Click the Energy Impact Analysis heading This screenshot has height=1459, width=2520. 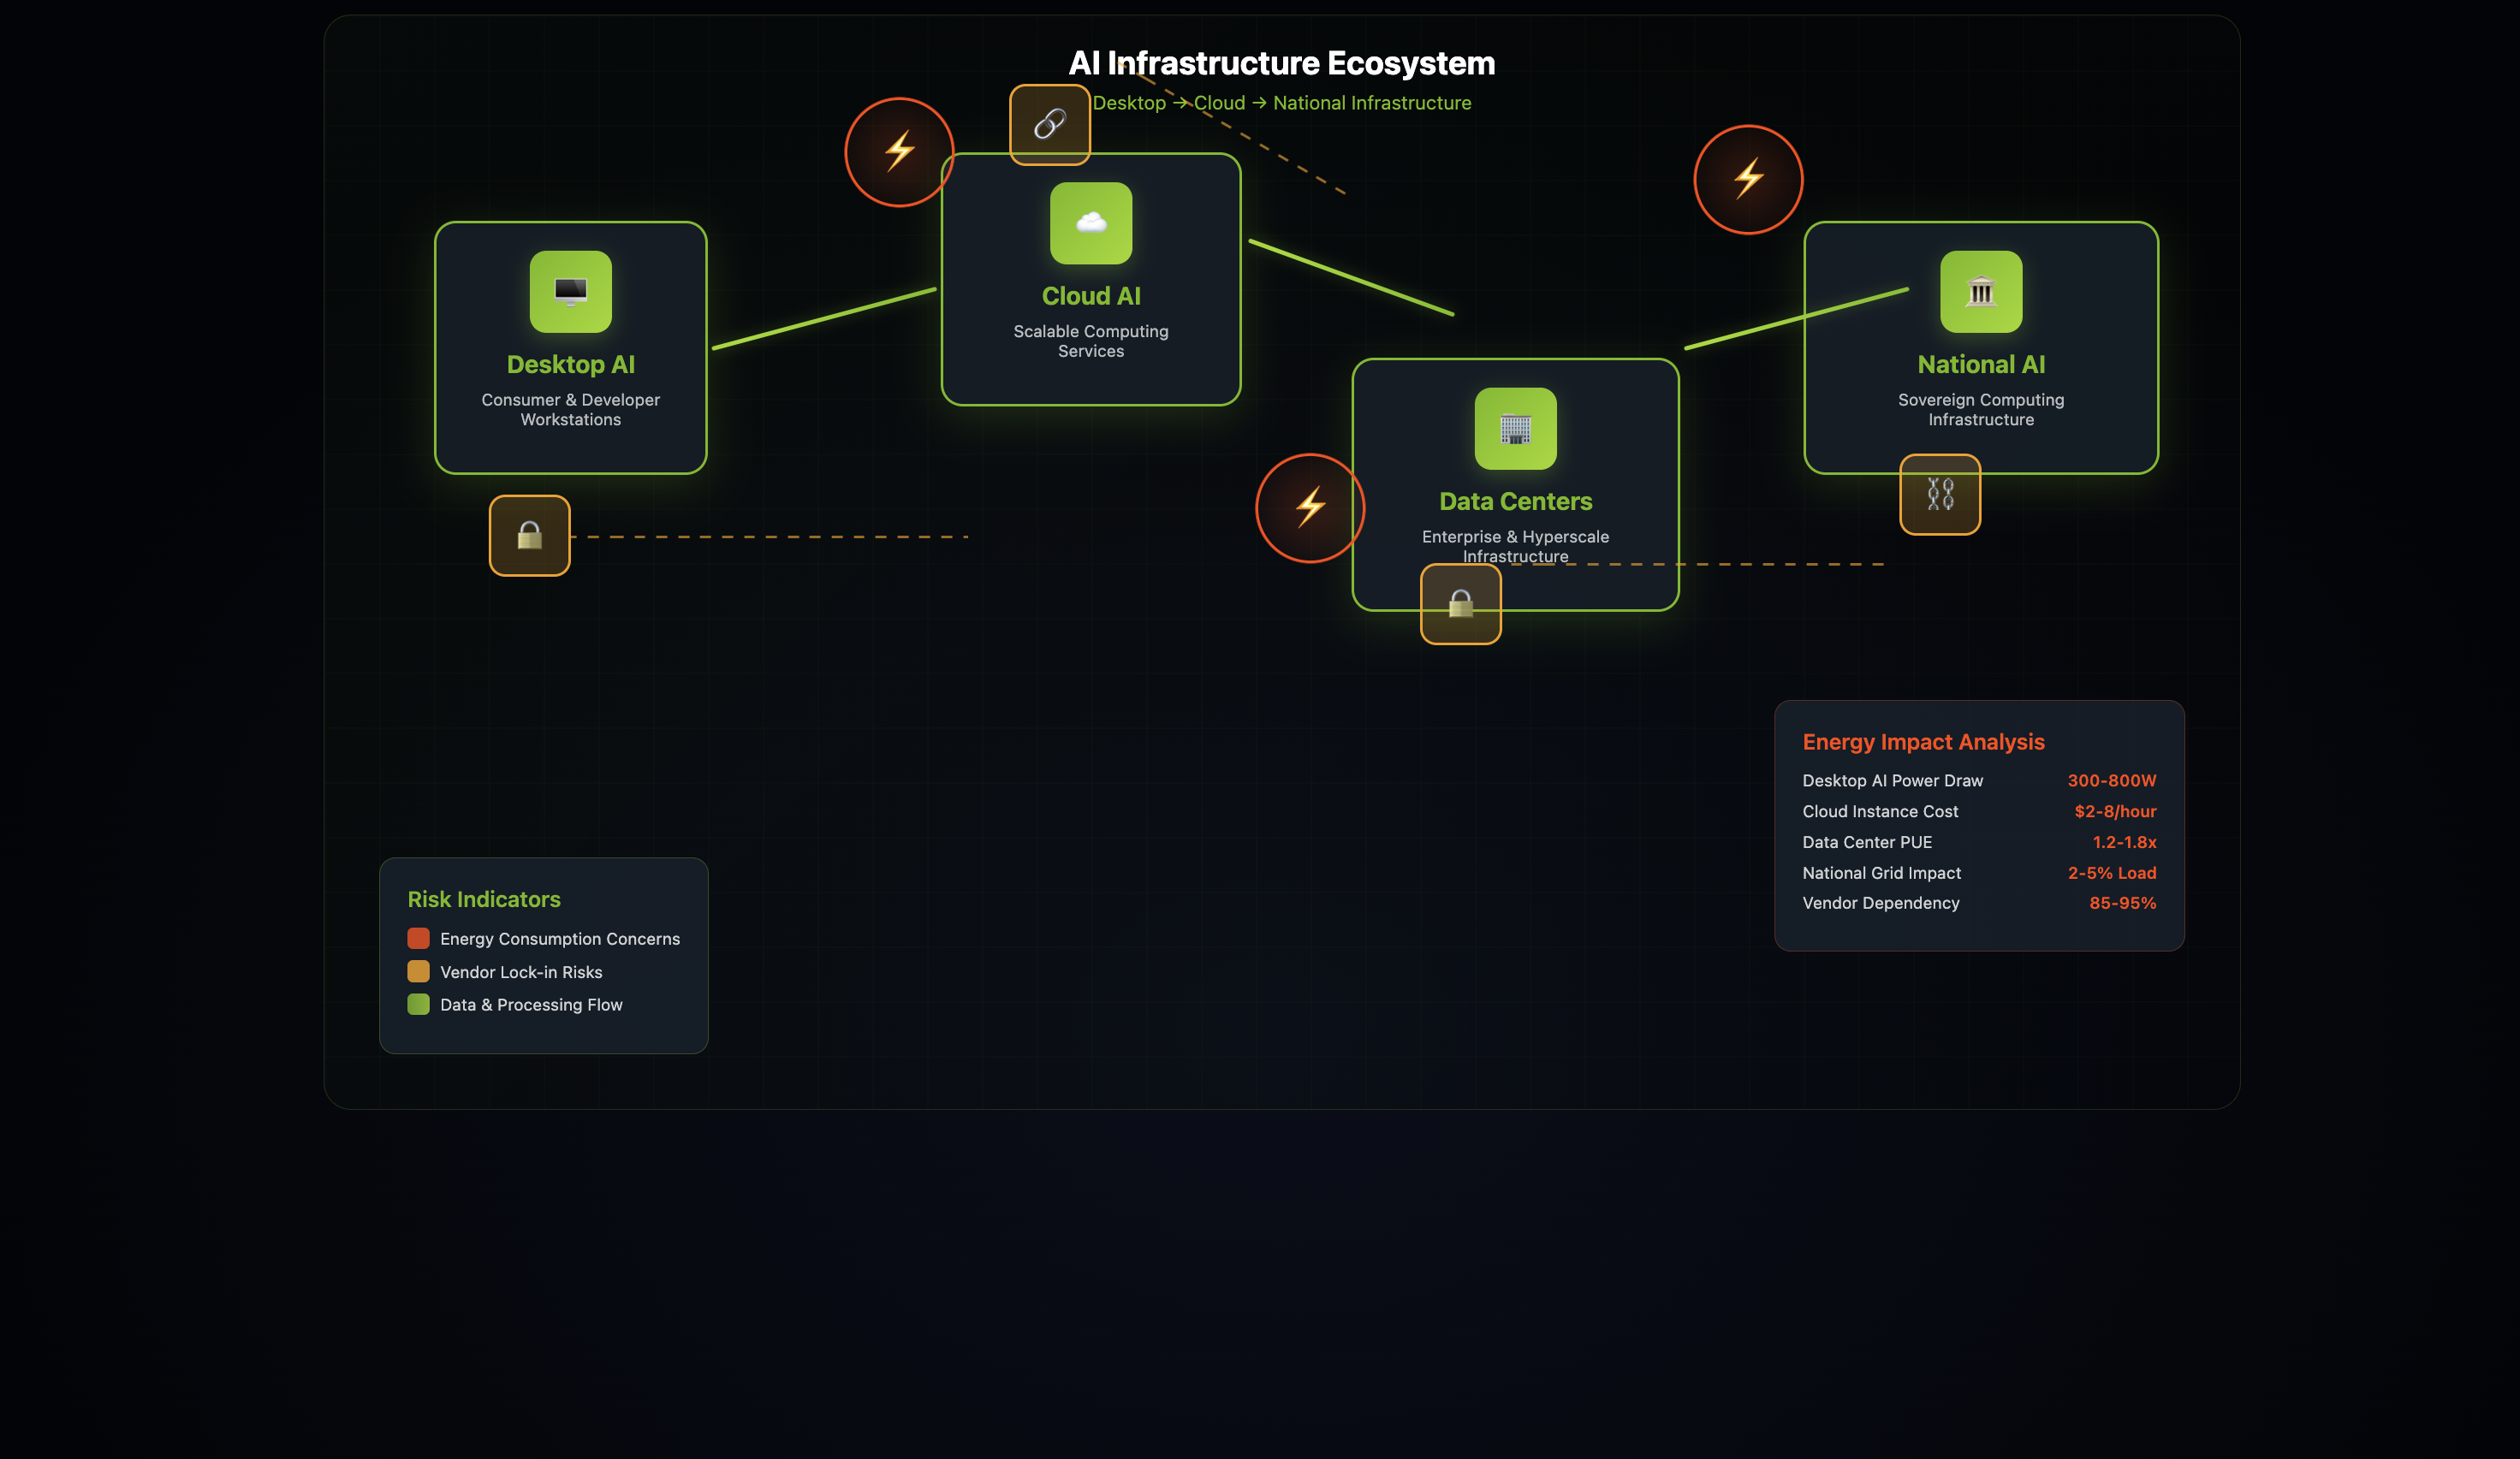(x=1923, y=742)
